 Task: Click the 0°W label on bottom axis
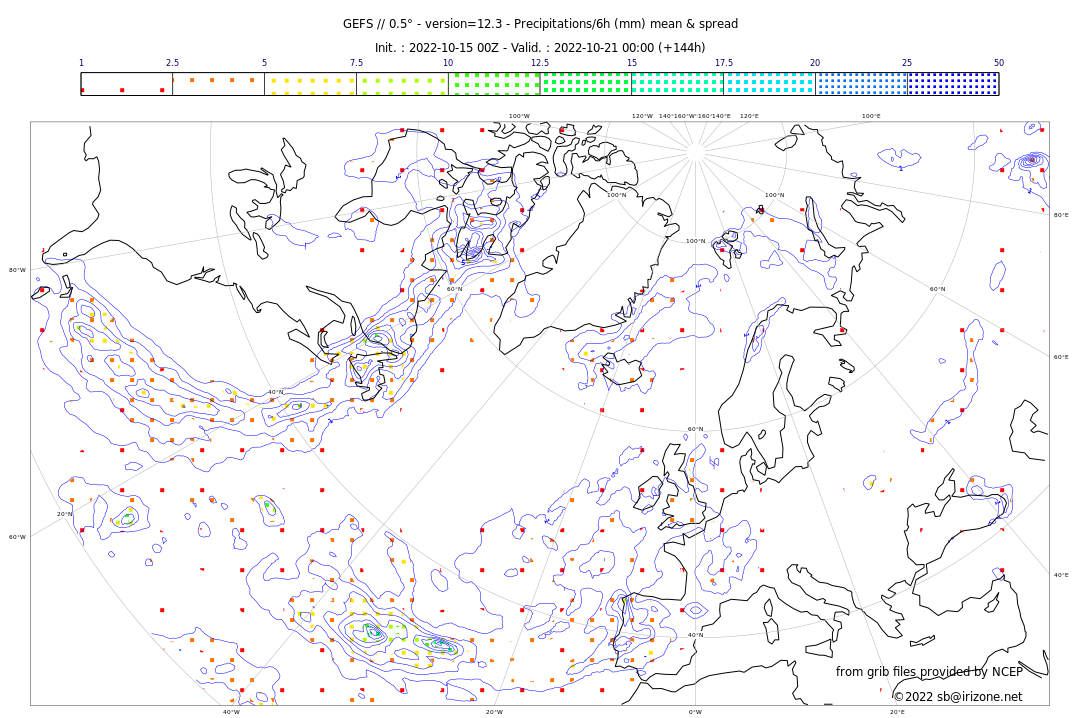click(x=696, y=712)
